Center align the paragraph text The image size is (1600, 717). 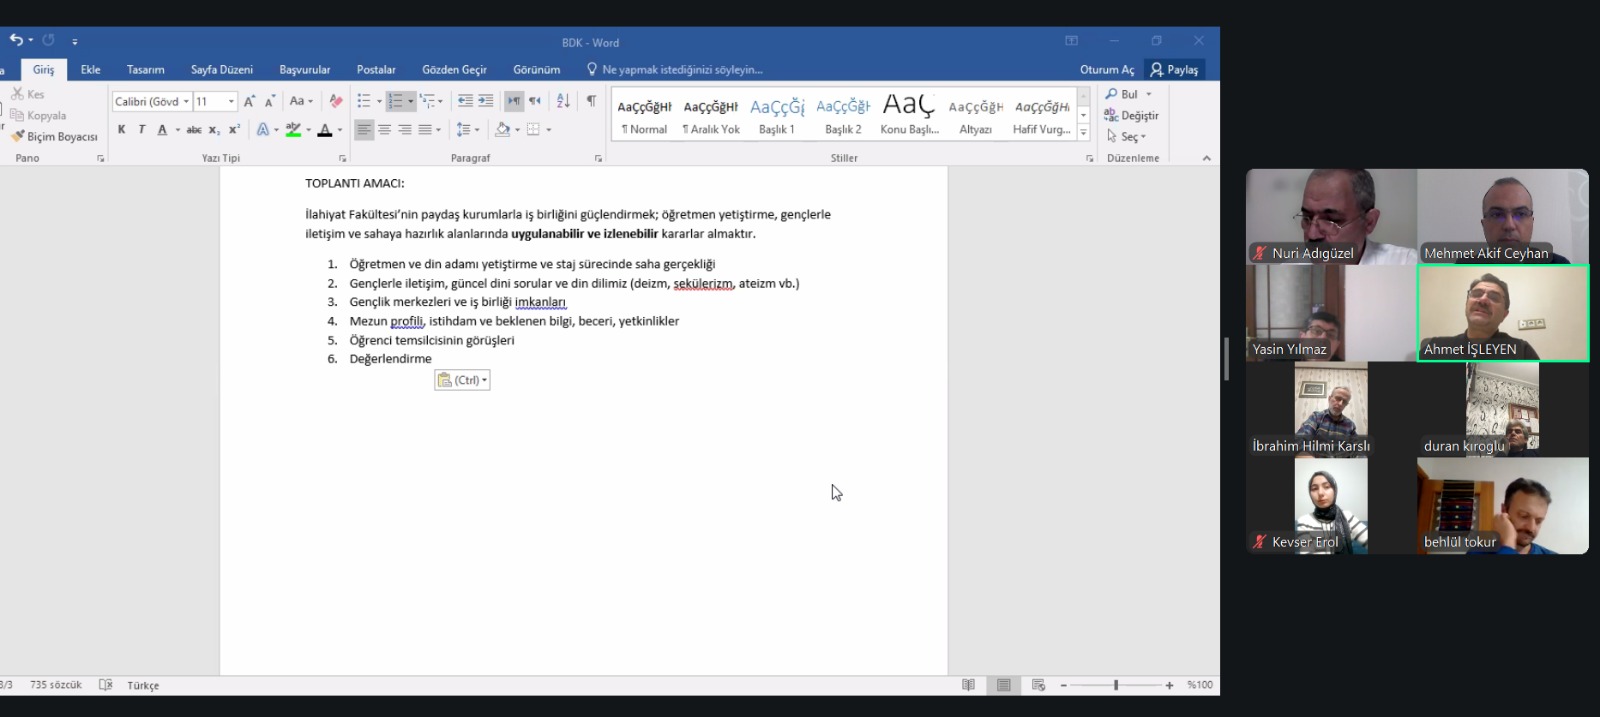(x=384, y=130)
